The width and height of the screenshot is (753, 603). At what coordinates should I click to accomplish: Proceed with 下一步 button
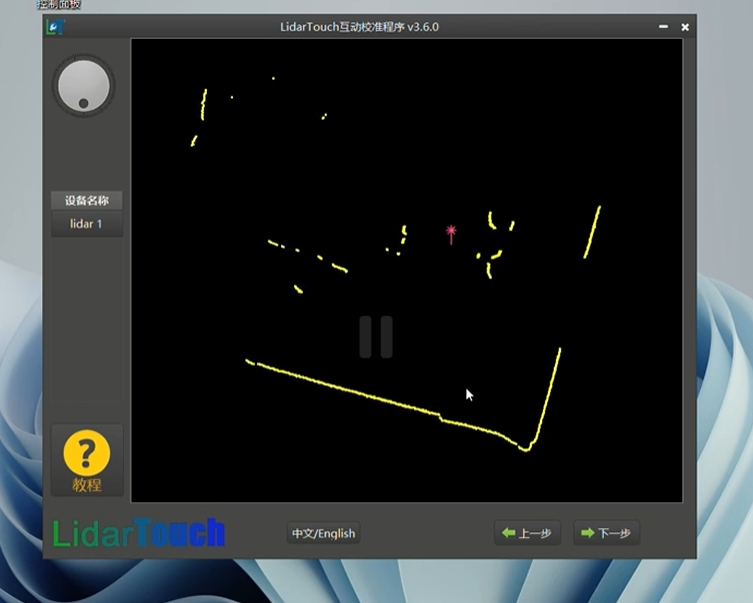(x=606, y=533)
